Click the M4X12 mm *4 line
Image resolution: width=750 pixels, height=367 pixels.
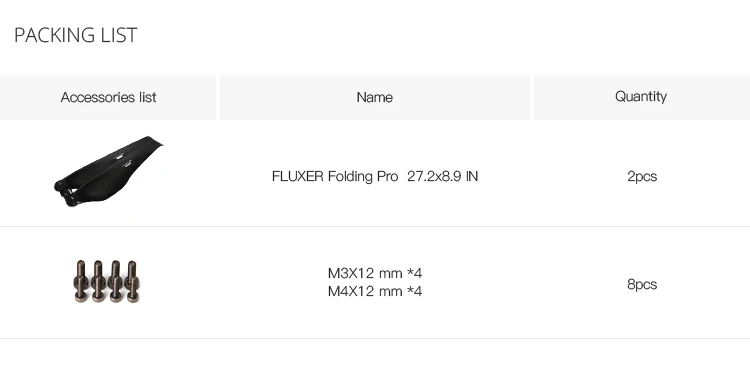coord(375,291)
